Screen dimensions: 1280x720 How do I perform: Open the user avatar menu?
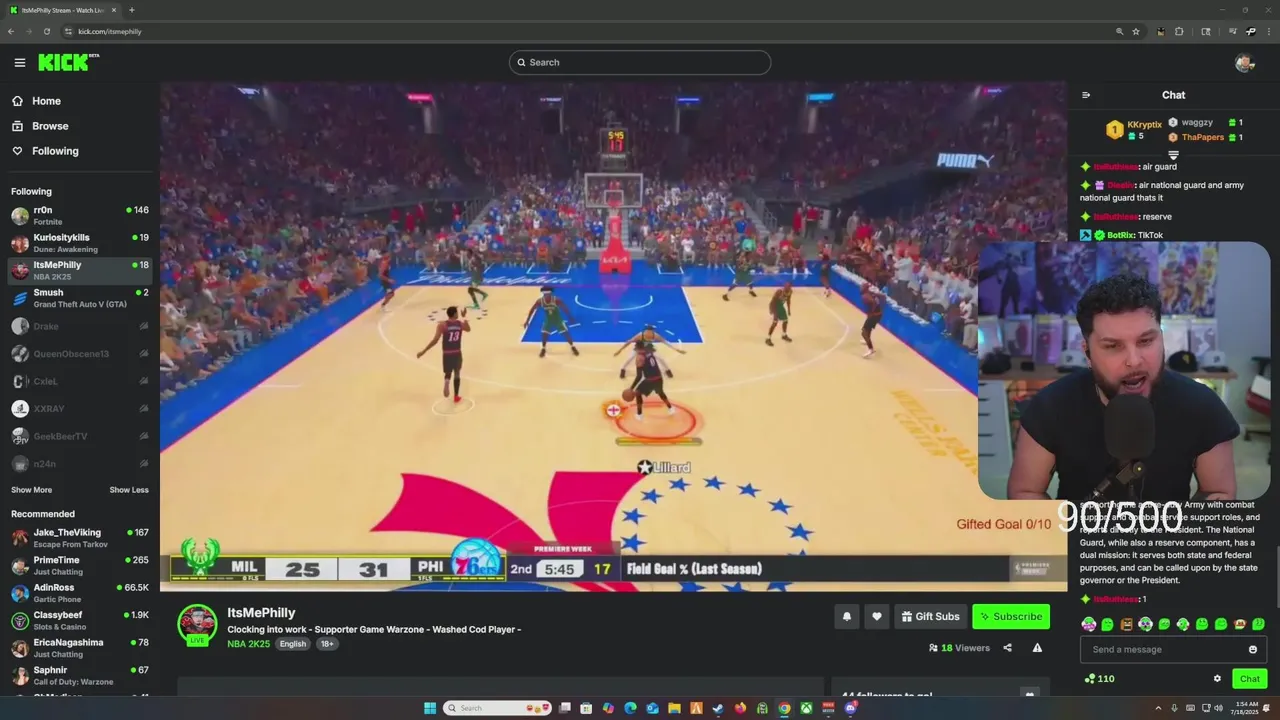pyautogui.click(x=1244, y=63)
